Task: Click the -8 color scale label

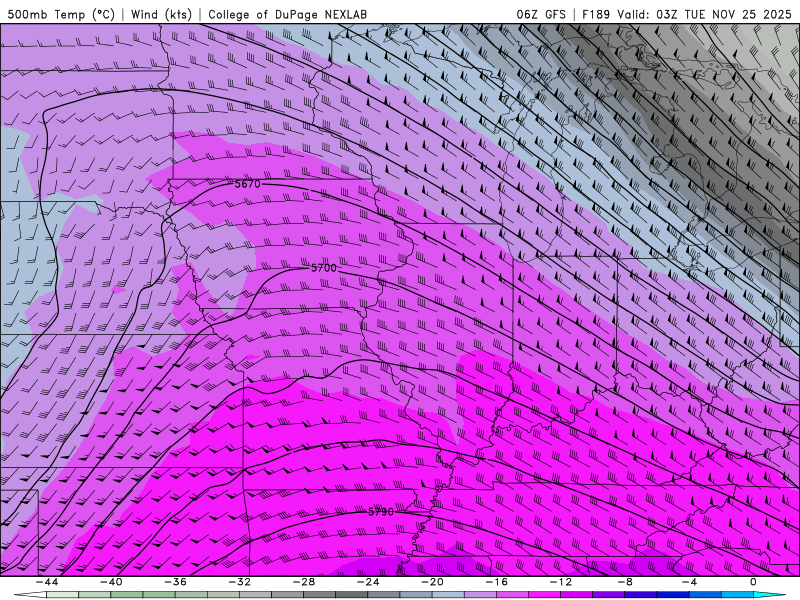Action: [625, 582]
